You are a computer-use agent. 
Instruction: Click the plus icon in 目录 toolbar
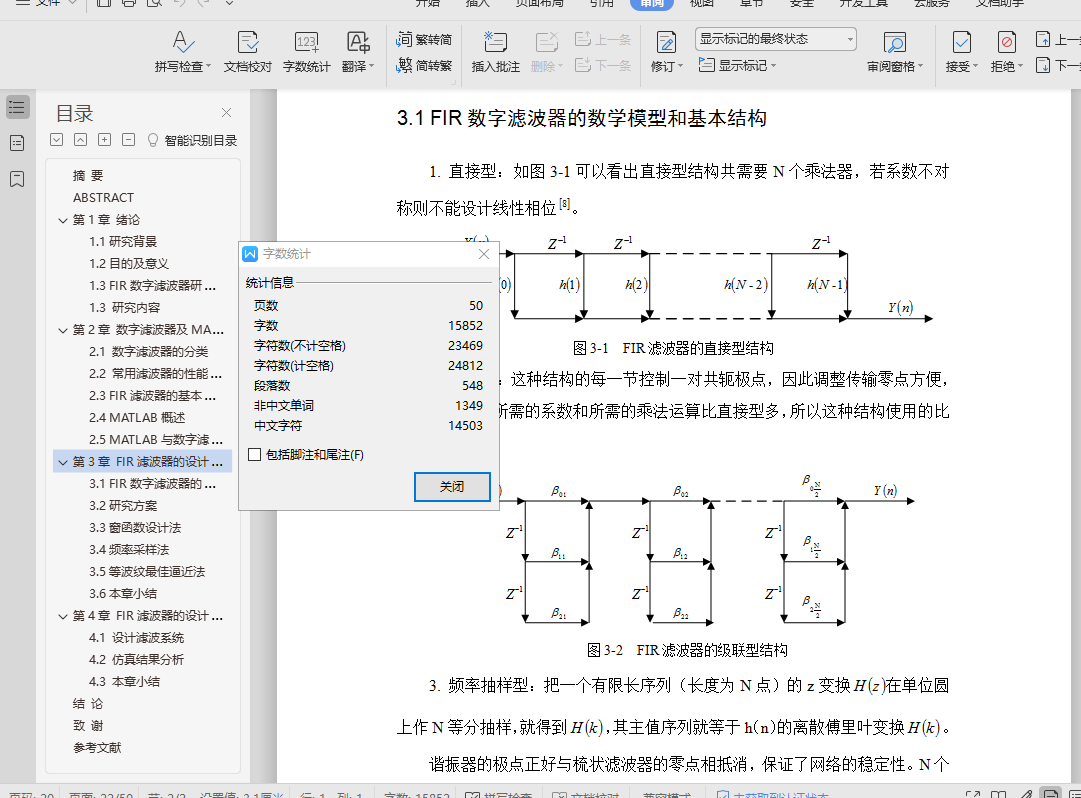coord(104,140)
